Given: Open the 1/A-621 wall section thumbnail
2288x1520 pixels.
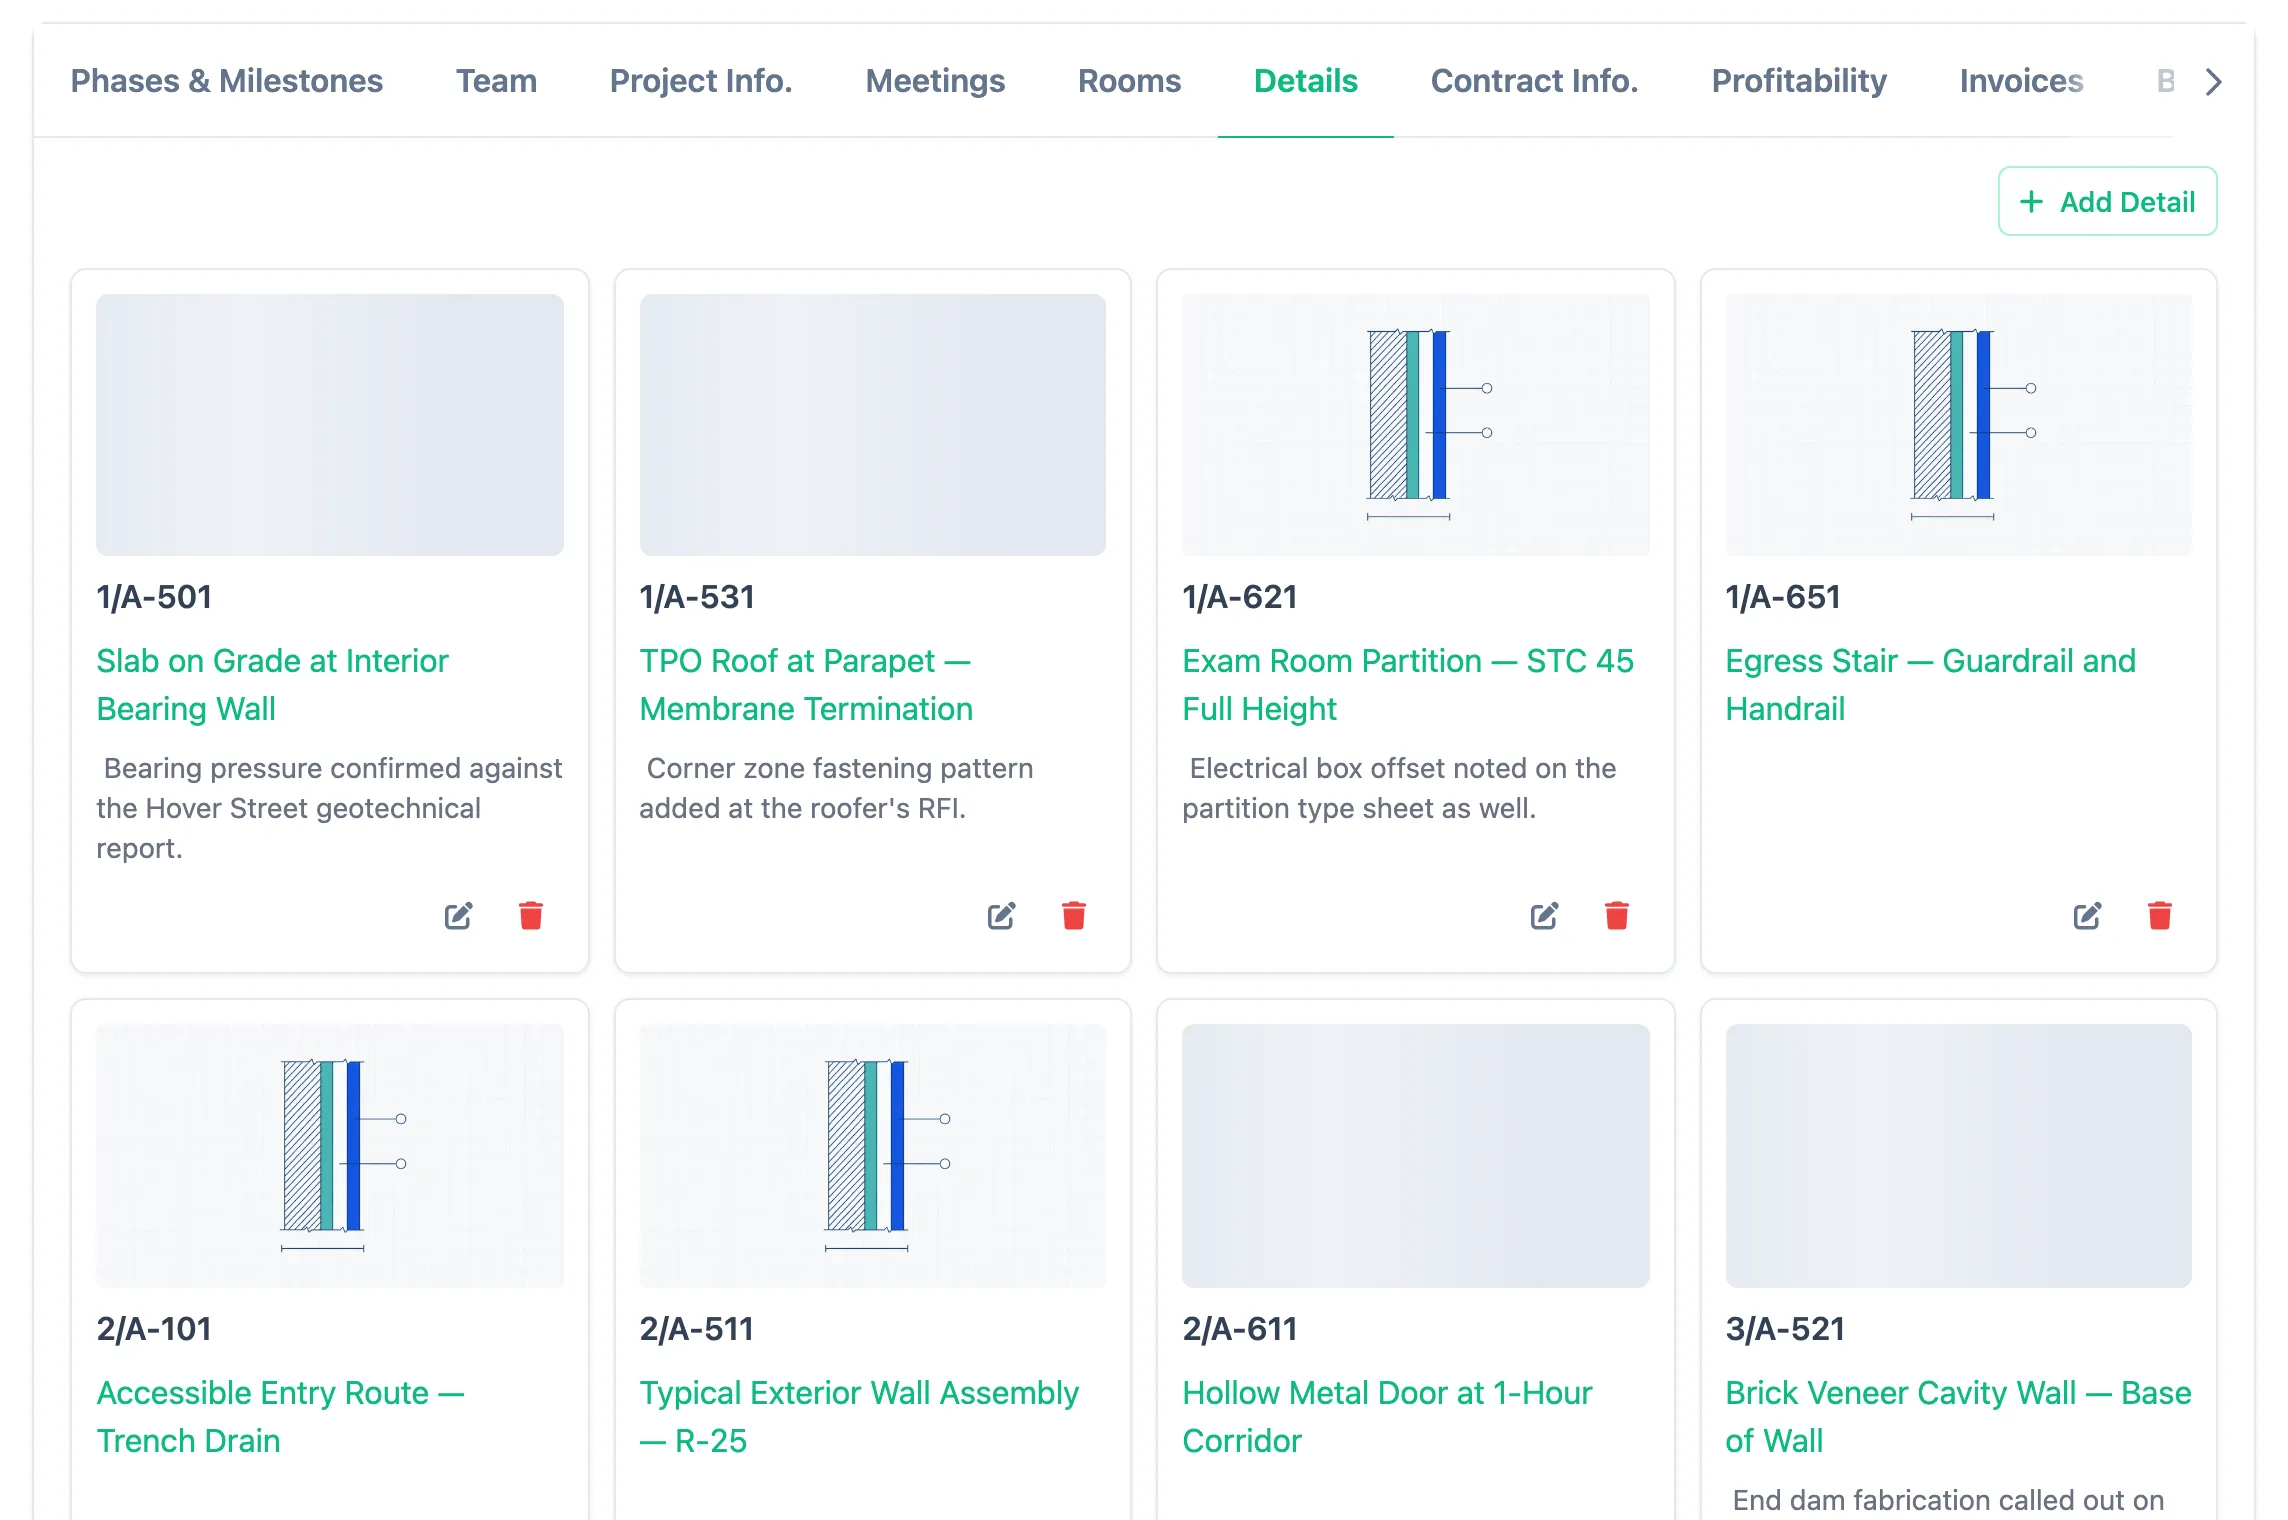Looking at the screenshot, I should (x=1416, y=425).
